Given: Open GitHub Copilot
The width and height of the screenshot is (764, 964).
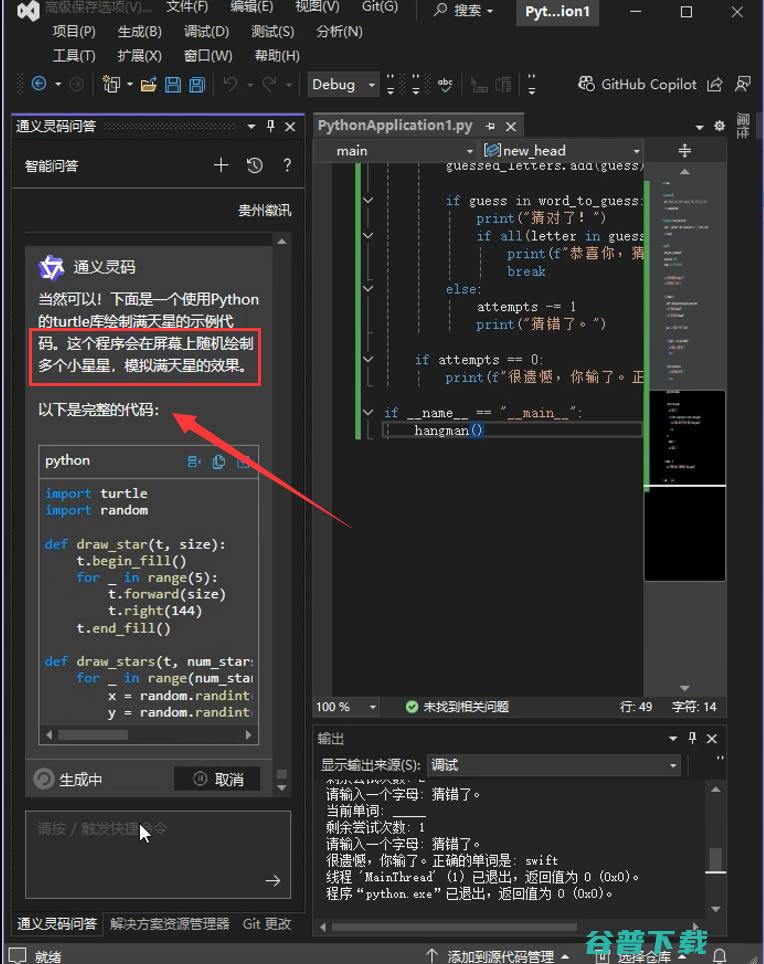Looking at the screenshot, I should click(637, 84).
